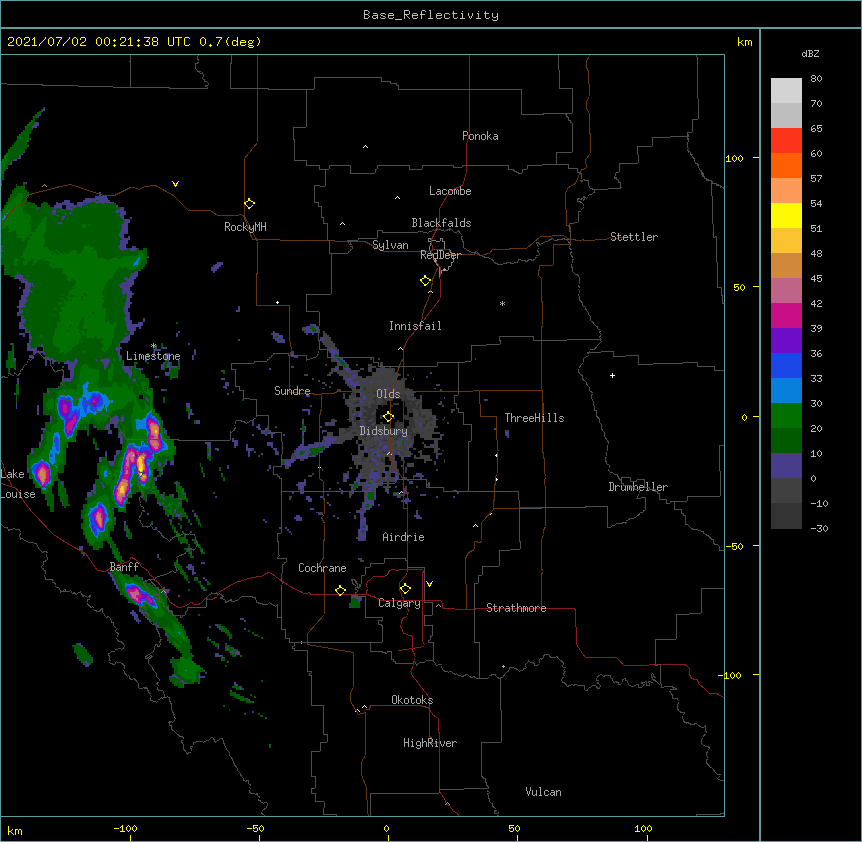Click the asterisk marker above Limestone label
This screenshot has width=862, height=842.
click(x=154, y=346)
